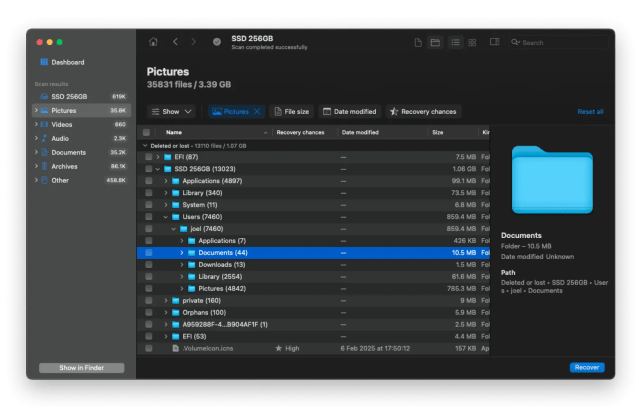Focus the Search field
639x417 pixels.
tap(558, 42)
